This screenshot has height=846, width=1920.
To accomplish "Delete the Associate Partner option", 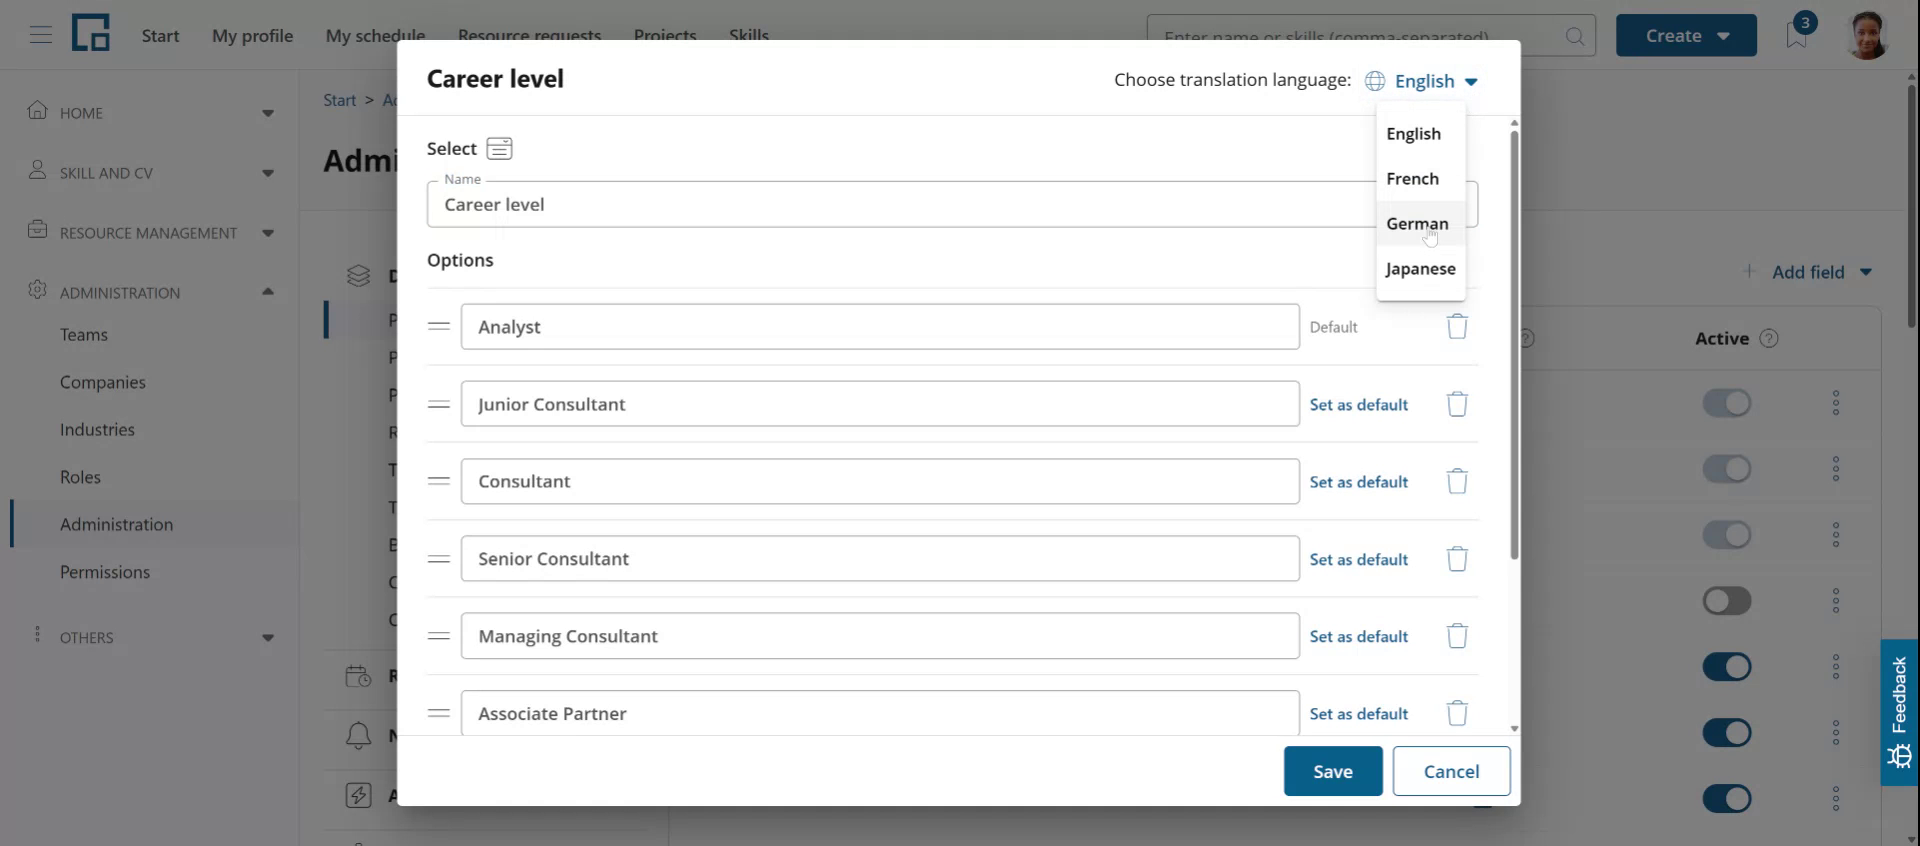I will tap(1457, 713).
